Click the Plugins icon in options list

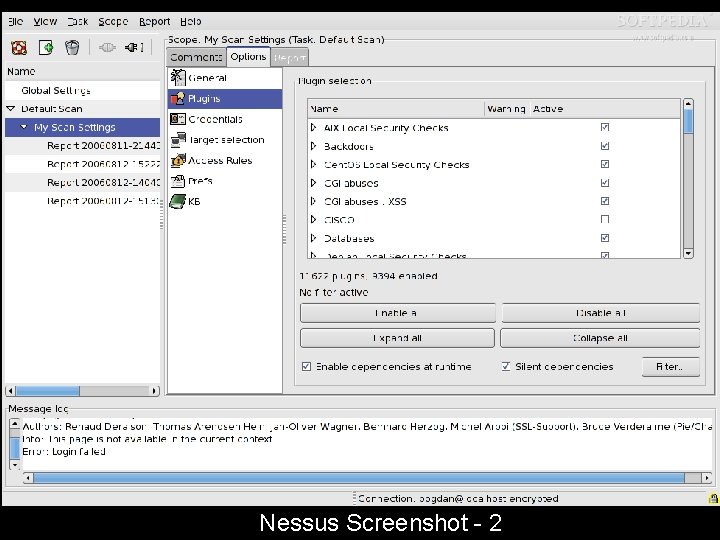(x=178, y=98)
